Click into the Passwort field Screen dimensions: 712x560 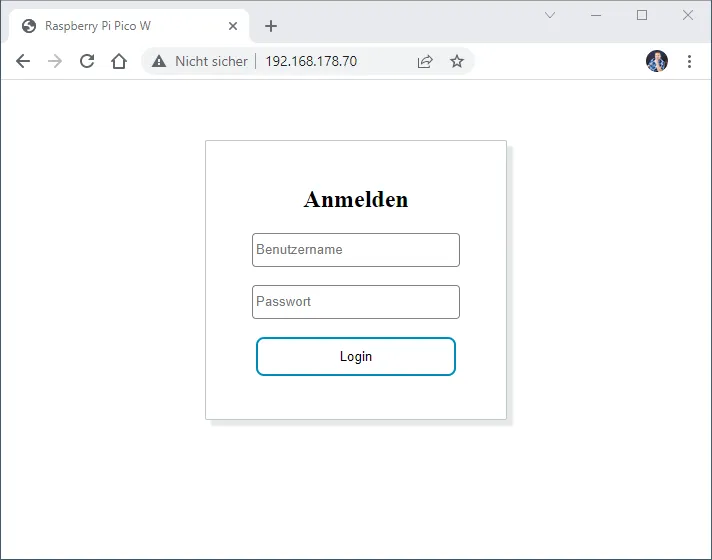pyautogui.click(x=356, y=302)
